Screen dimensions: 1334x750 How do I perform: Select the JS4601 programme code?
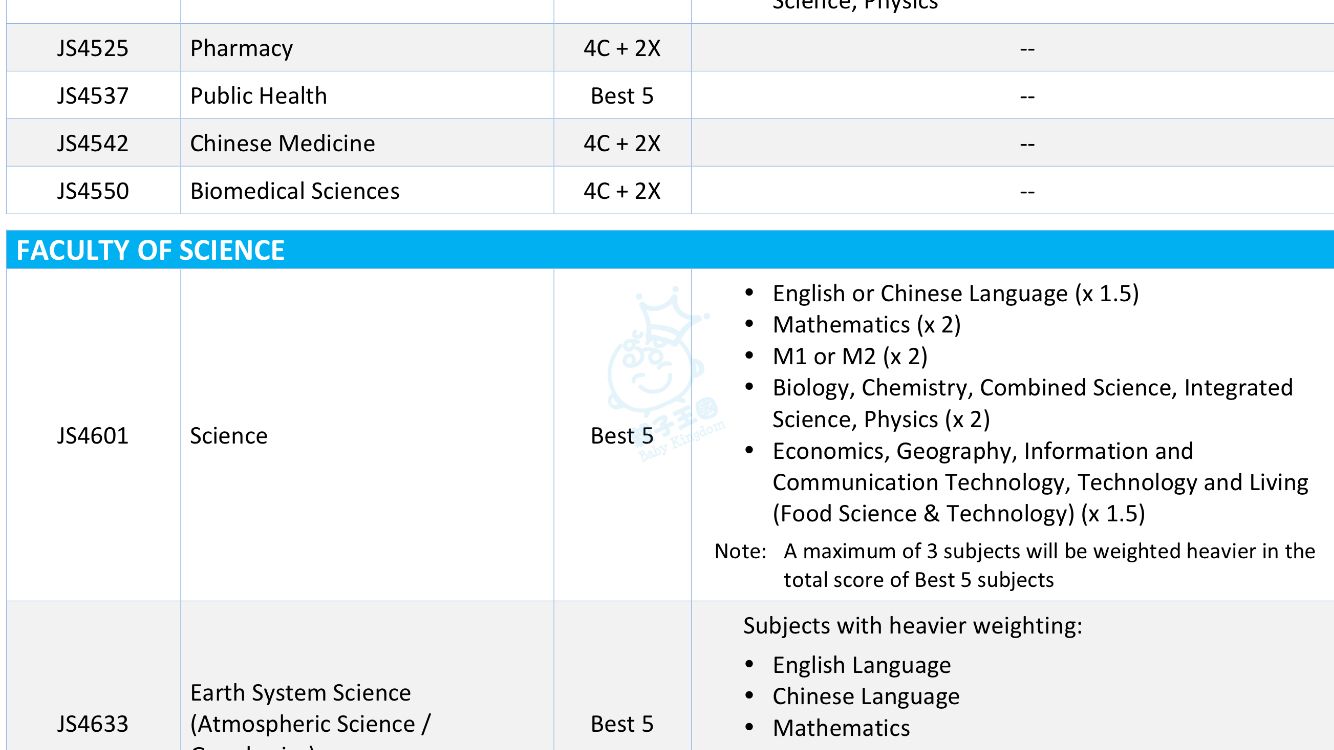point(93,436)
